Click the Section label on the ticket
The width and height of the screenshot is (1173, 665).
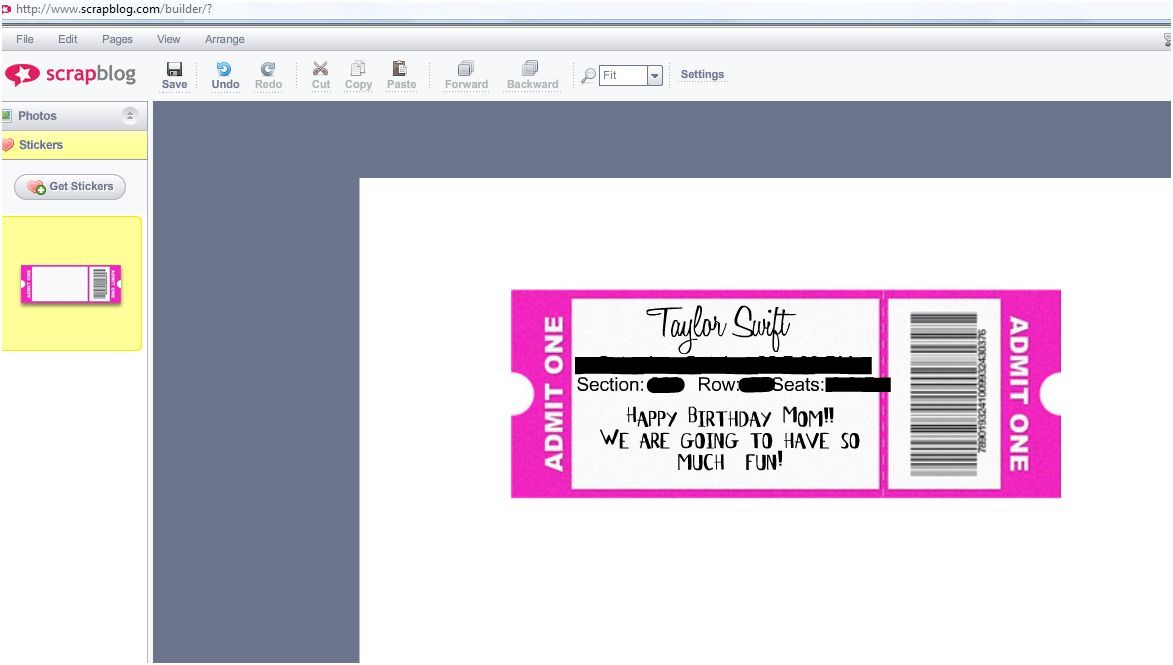pos(610,384)
